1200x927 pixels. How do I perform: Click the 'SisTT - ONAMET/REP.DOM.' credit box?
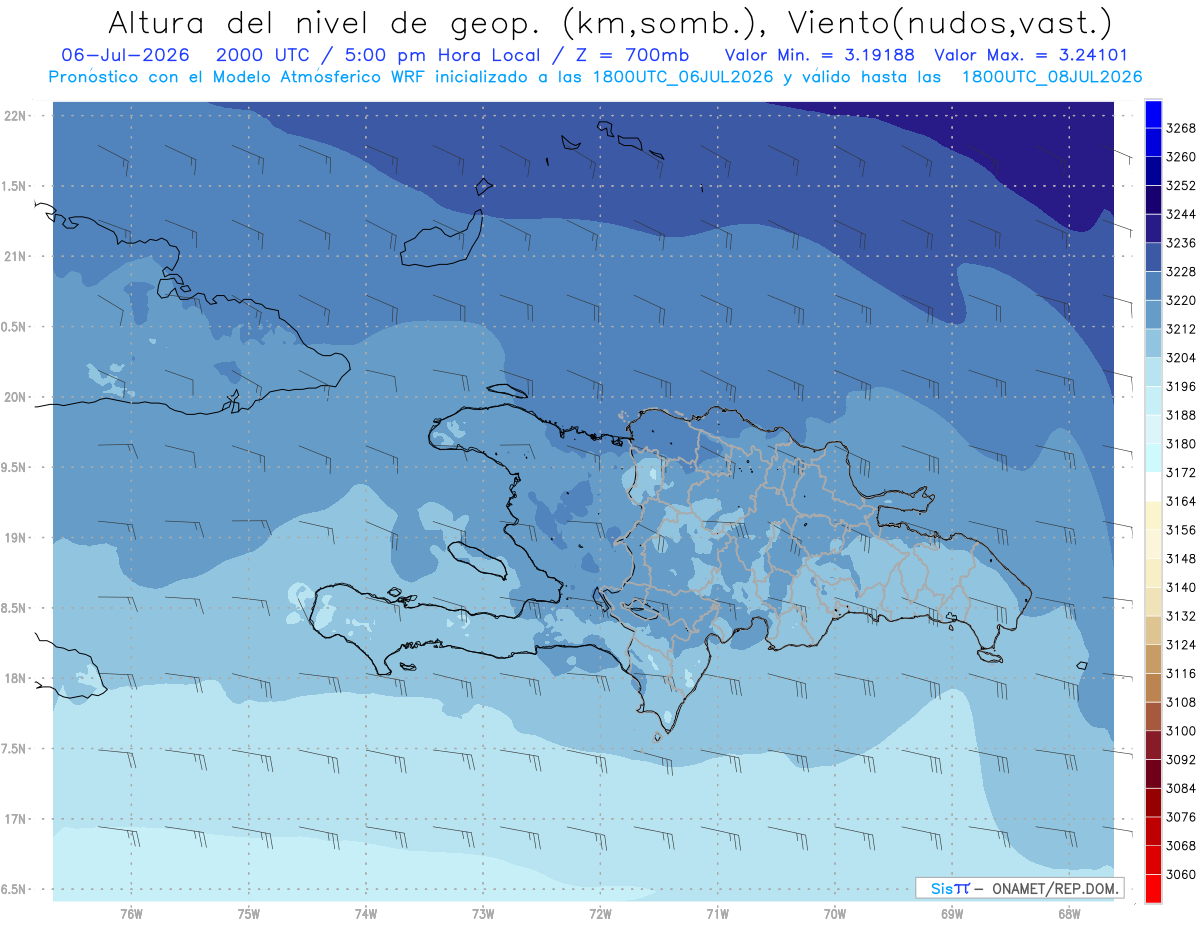point(1019,888)
